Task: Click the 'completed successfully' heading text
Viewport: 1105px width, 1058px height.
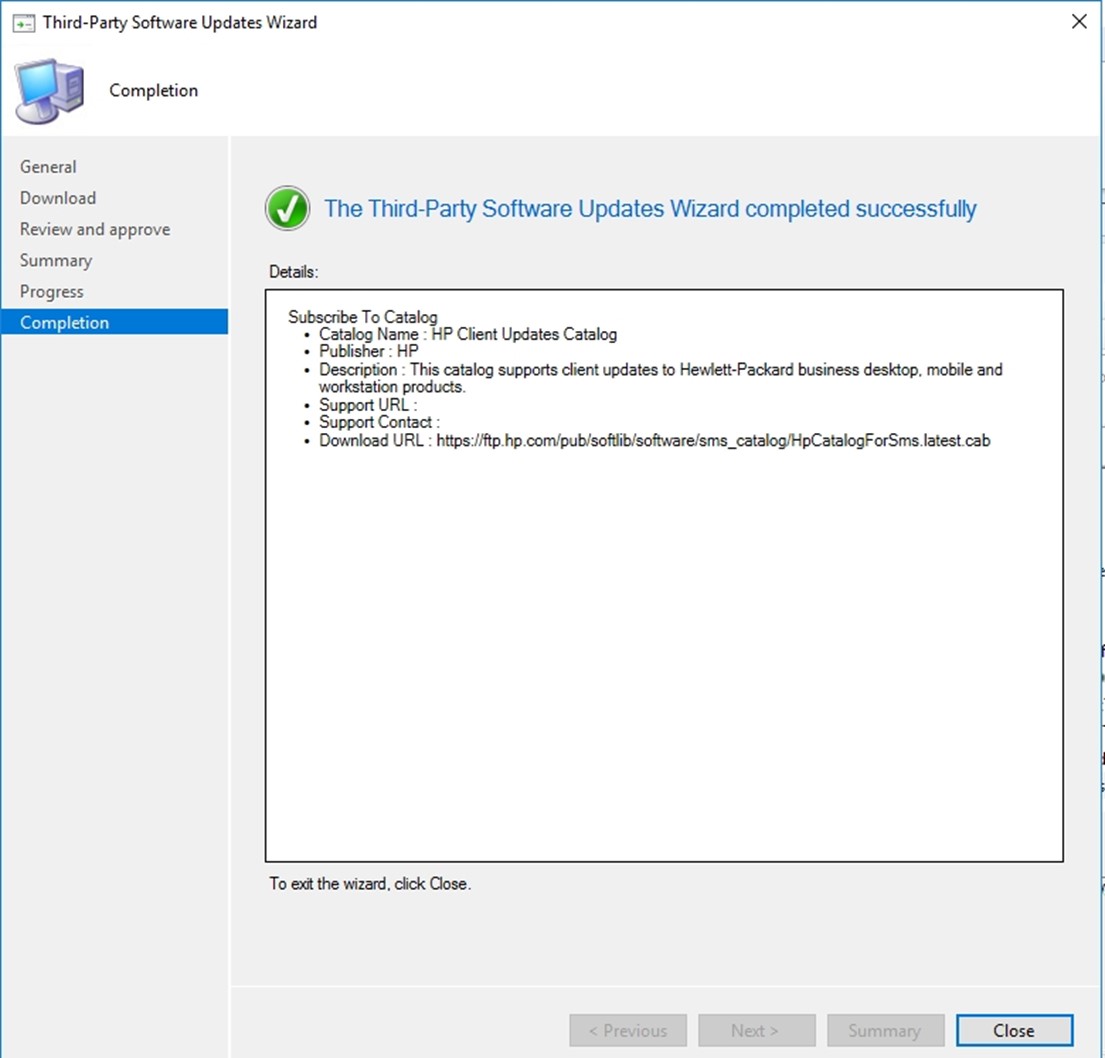Action: [650, 209]
